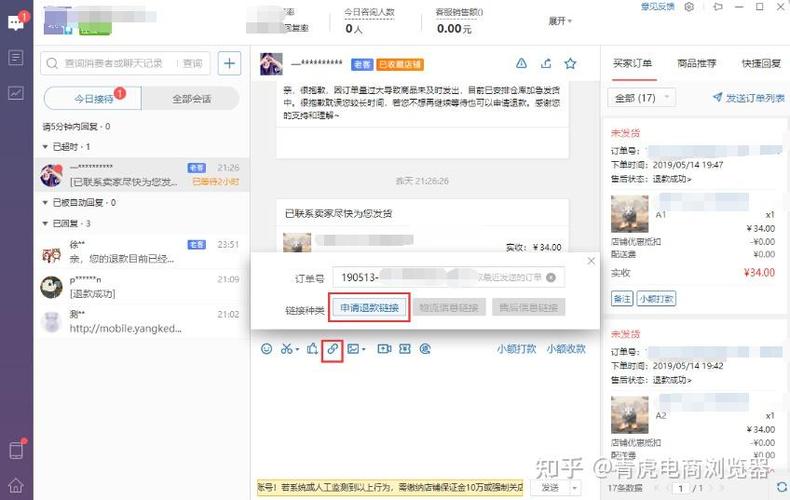
Task: Open the 买家订单 tab
Action: tap(632, 64)
